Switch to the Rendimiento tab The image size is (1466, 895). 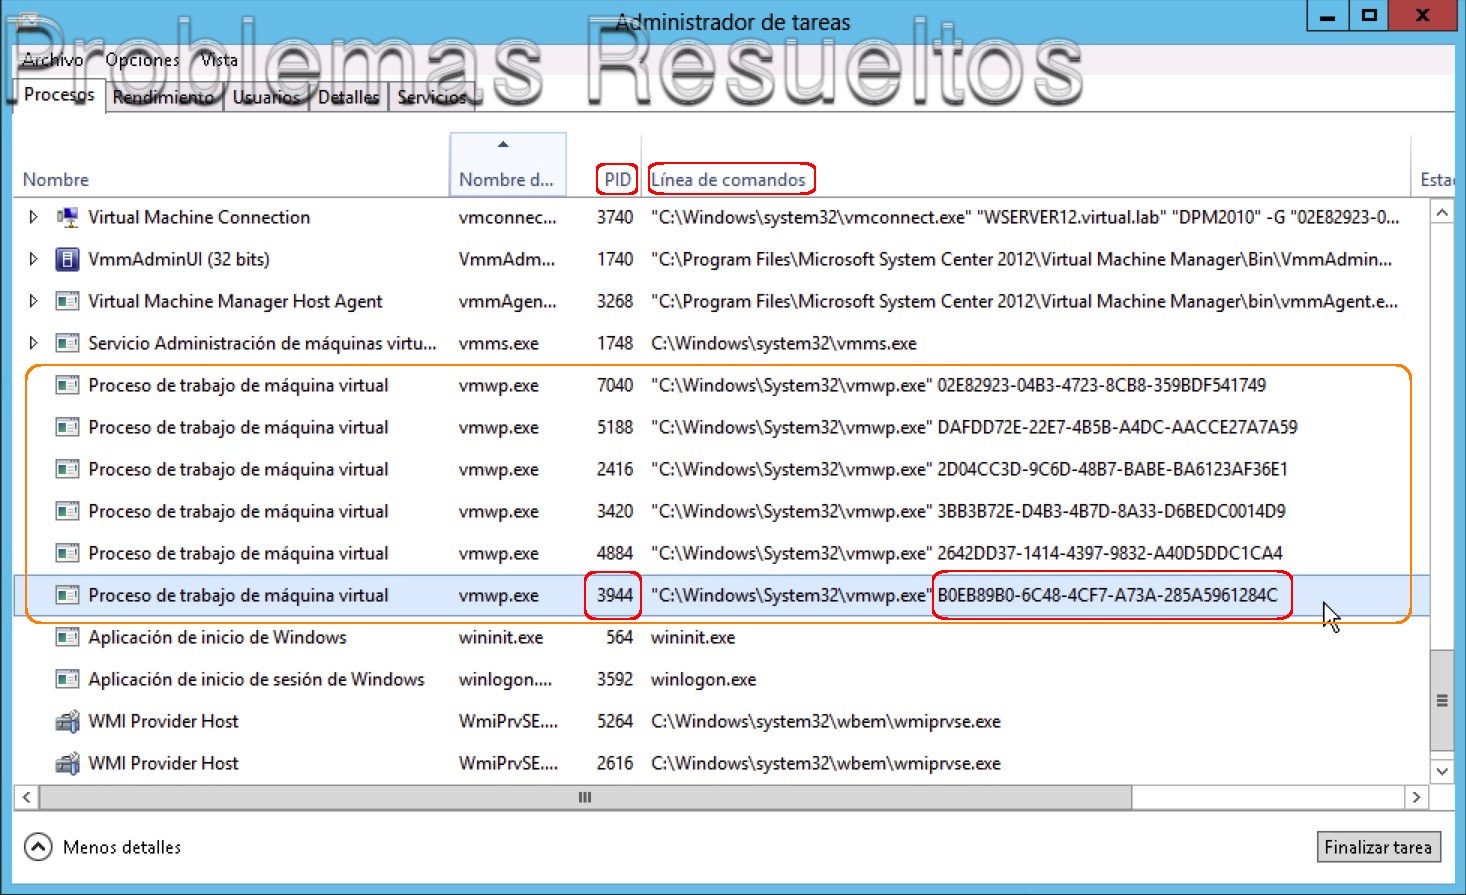[x=163, y=97]
